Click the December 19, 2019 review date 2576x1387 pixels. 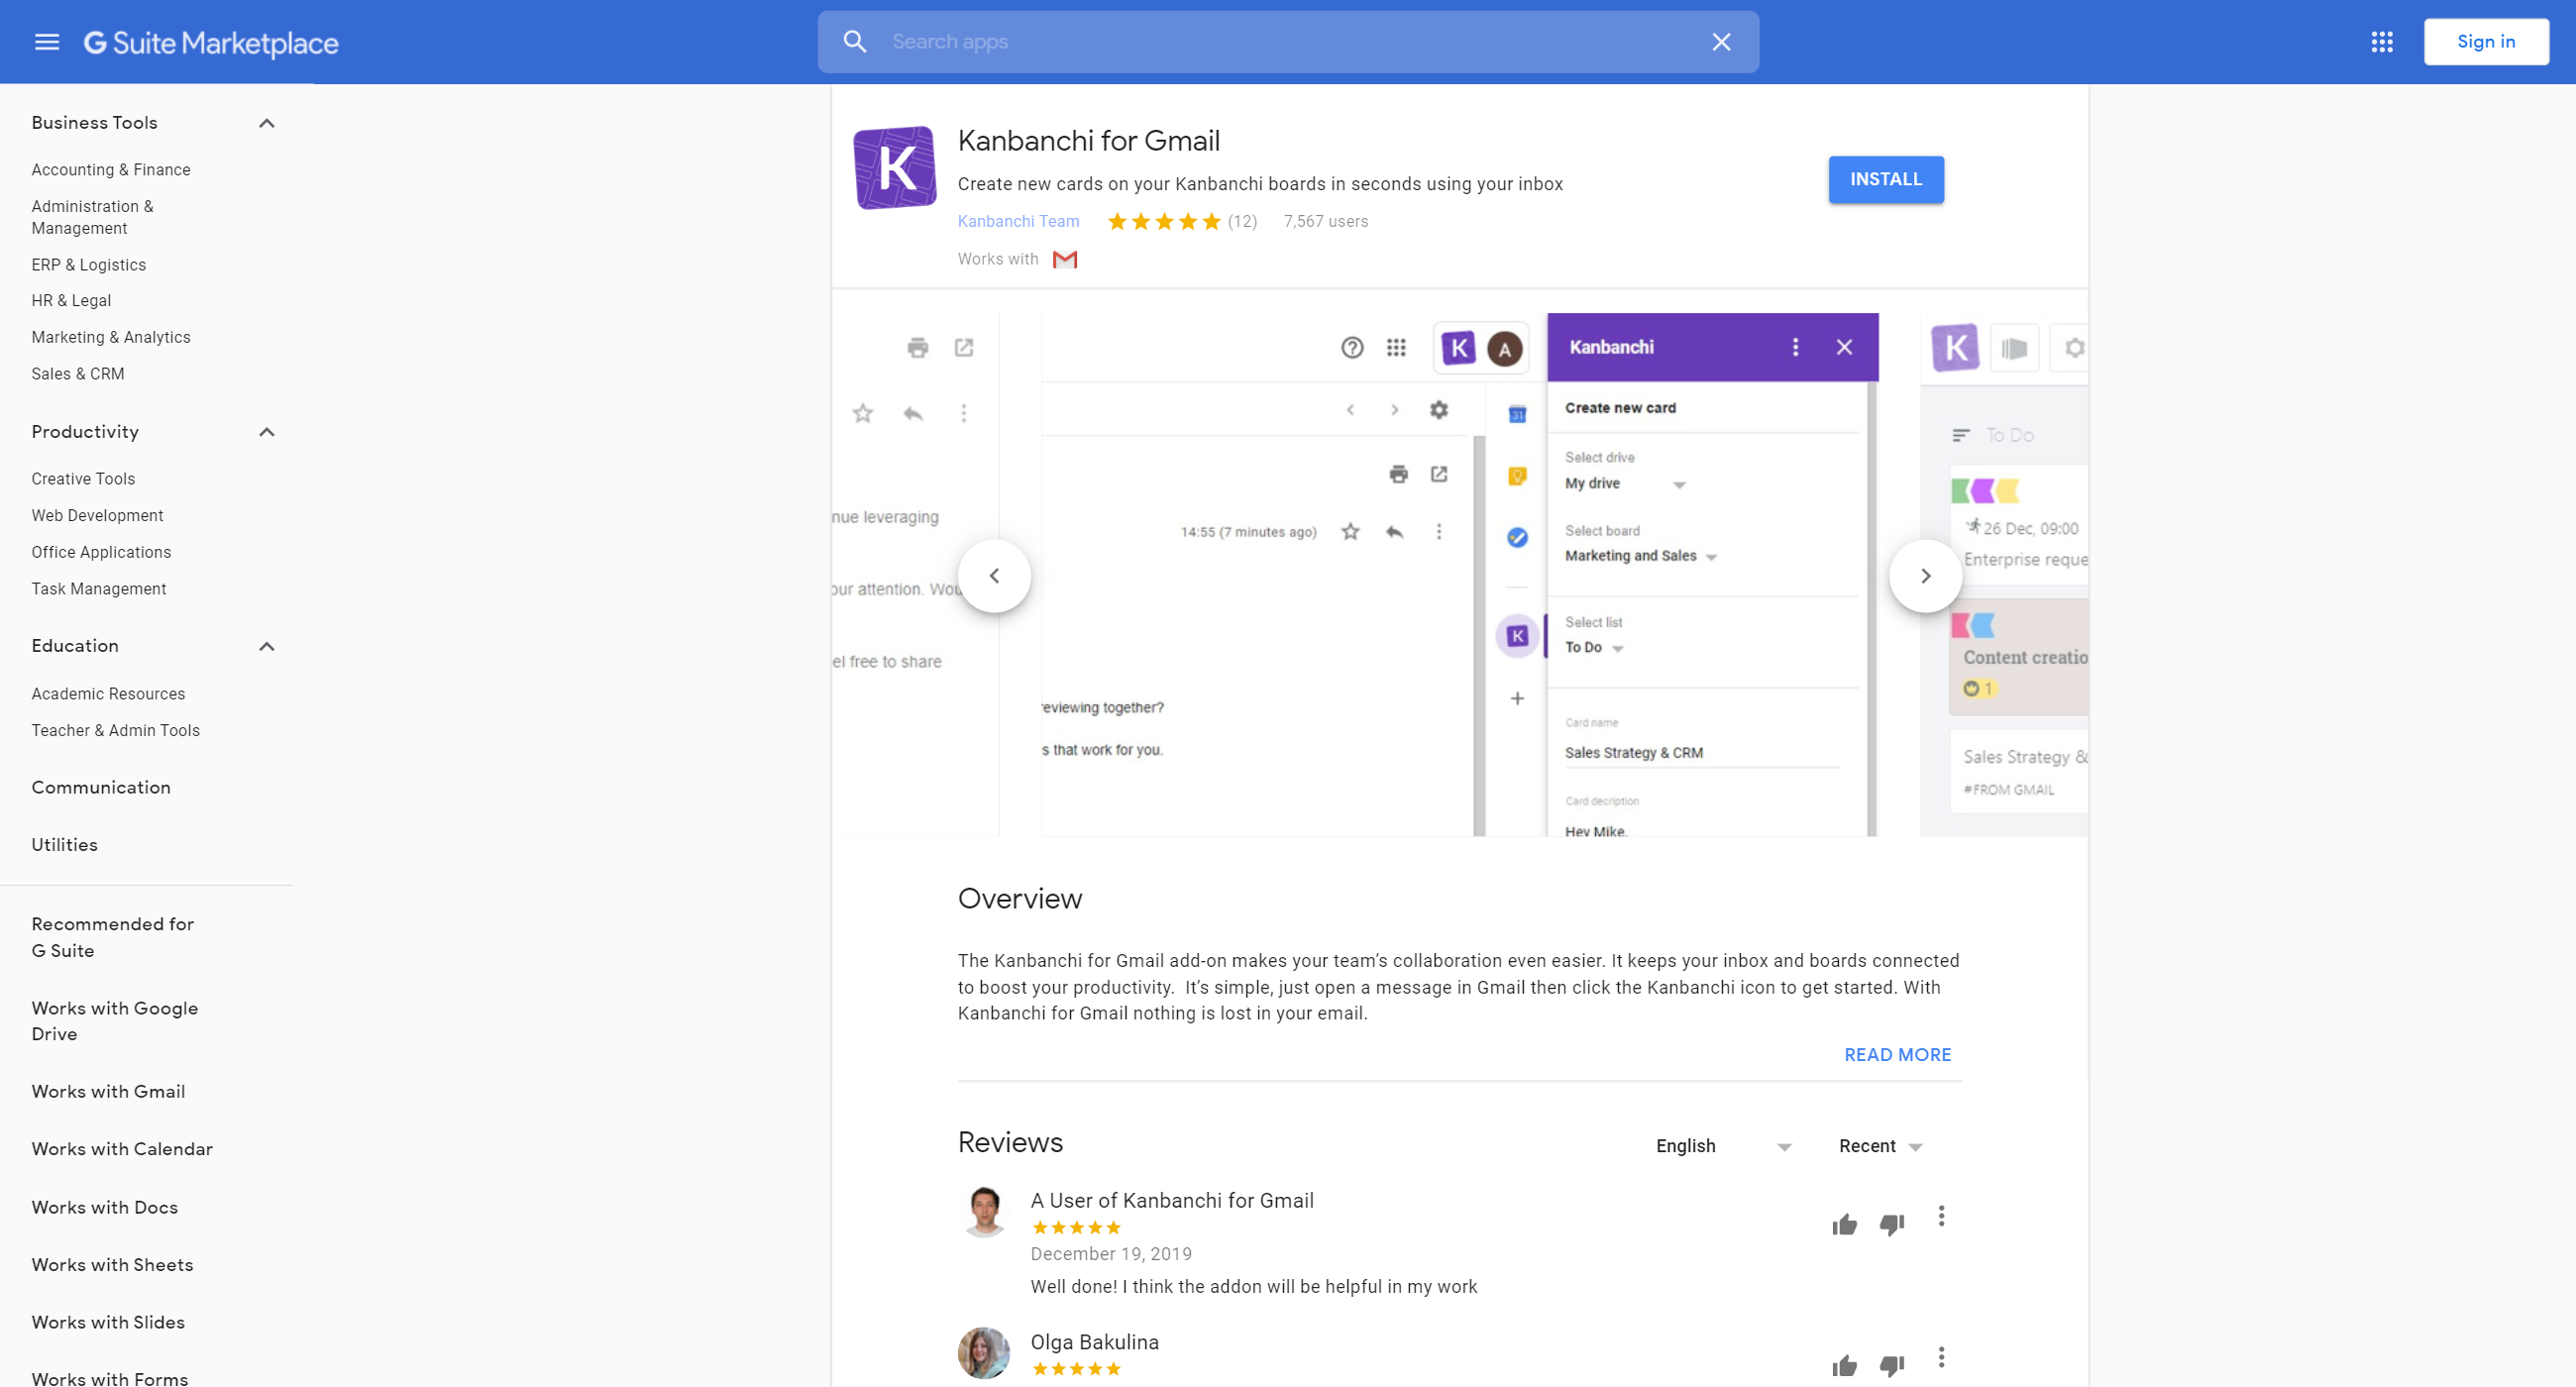click(x=1110, y=1254)
